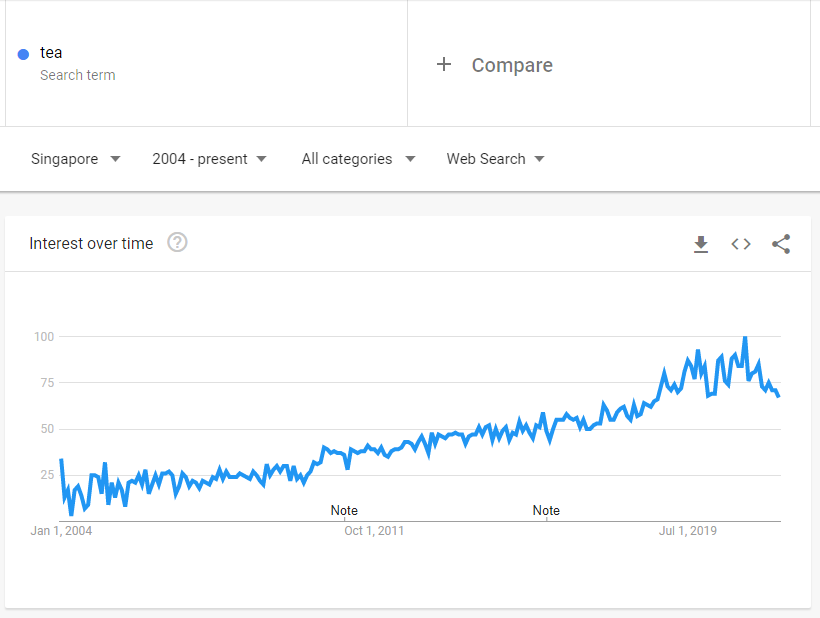This screenshot has height=618, width=820.
Task: Open the Singapore region dropdown
Action: (76, 159)
